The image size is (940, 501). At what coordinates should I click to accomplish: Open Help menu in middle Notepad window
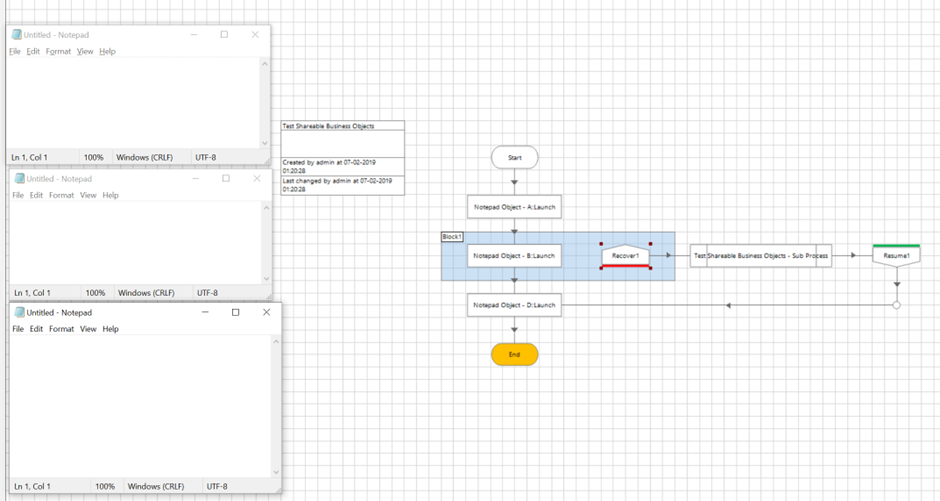pyautogui.click(x=110, y=195)
